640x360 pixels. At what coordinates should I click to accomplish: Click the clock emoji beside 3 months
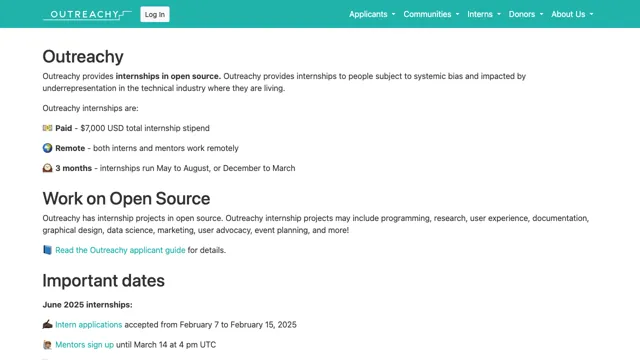pyautogui.click(x=47, y=168)
